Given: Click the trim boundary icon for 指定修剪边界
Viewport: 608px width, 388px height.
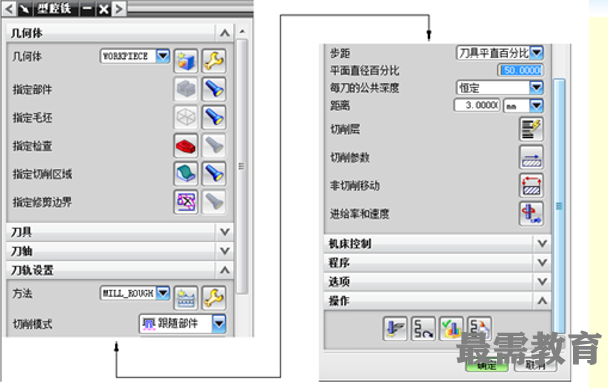Looking at the screenshot, I should pos(186,202).
